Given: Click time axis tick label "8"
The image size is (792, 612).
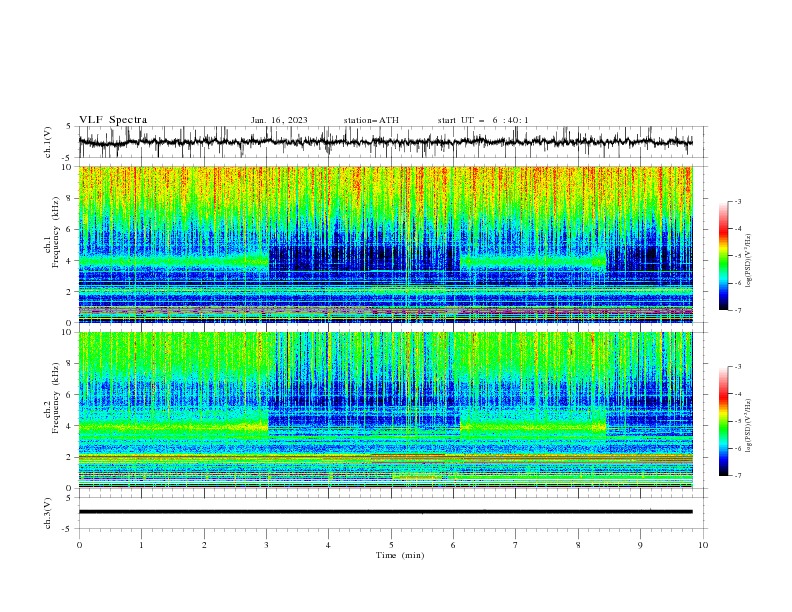Looking at the screenshot, I should click(x=578, y=545).
